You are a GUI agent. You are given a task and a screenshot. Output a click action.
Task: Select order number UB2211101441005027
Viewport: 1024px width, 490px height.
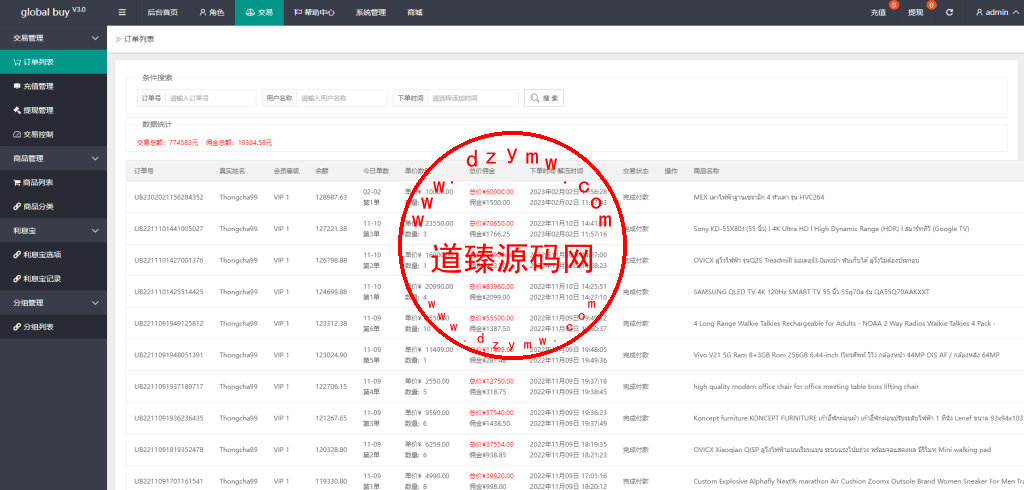coord(168,229)
